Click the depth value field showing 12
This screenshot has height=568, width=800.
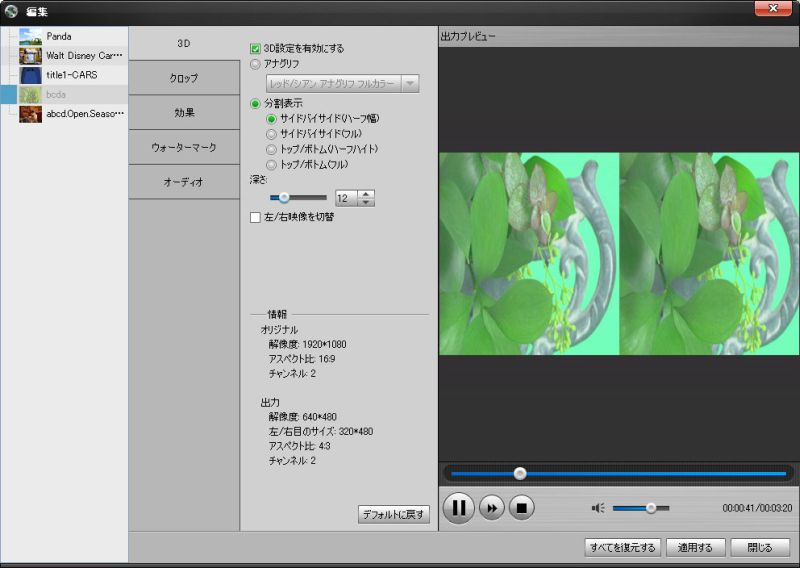click(346, 198)
